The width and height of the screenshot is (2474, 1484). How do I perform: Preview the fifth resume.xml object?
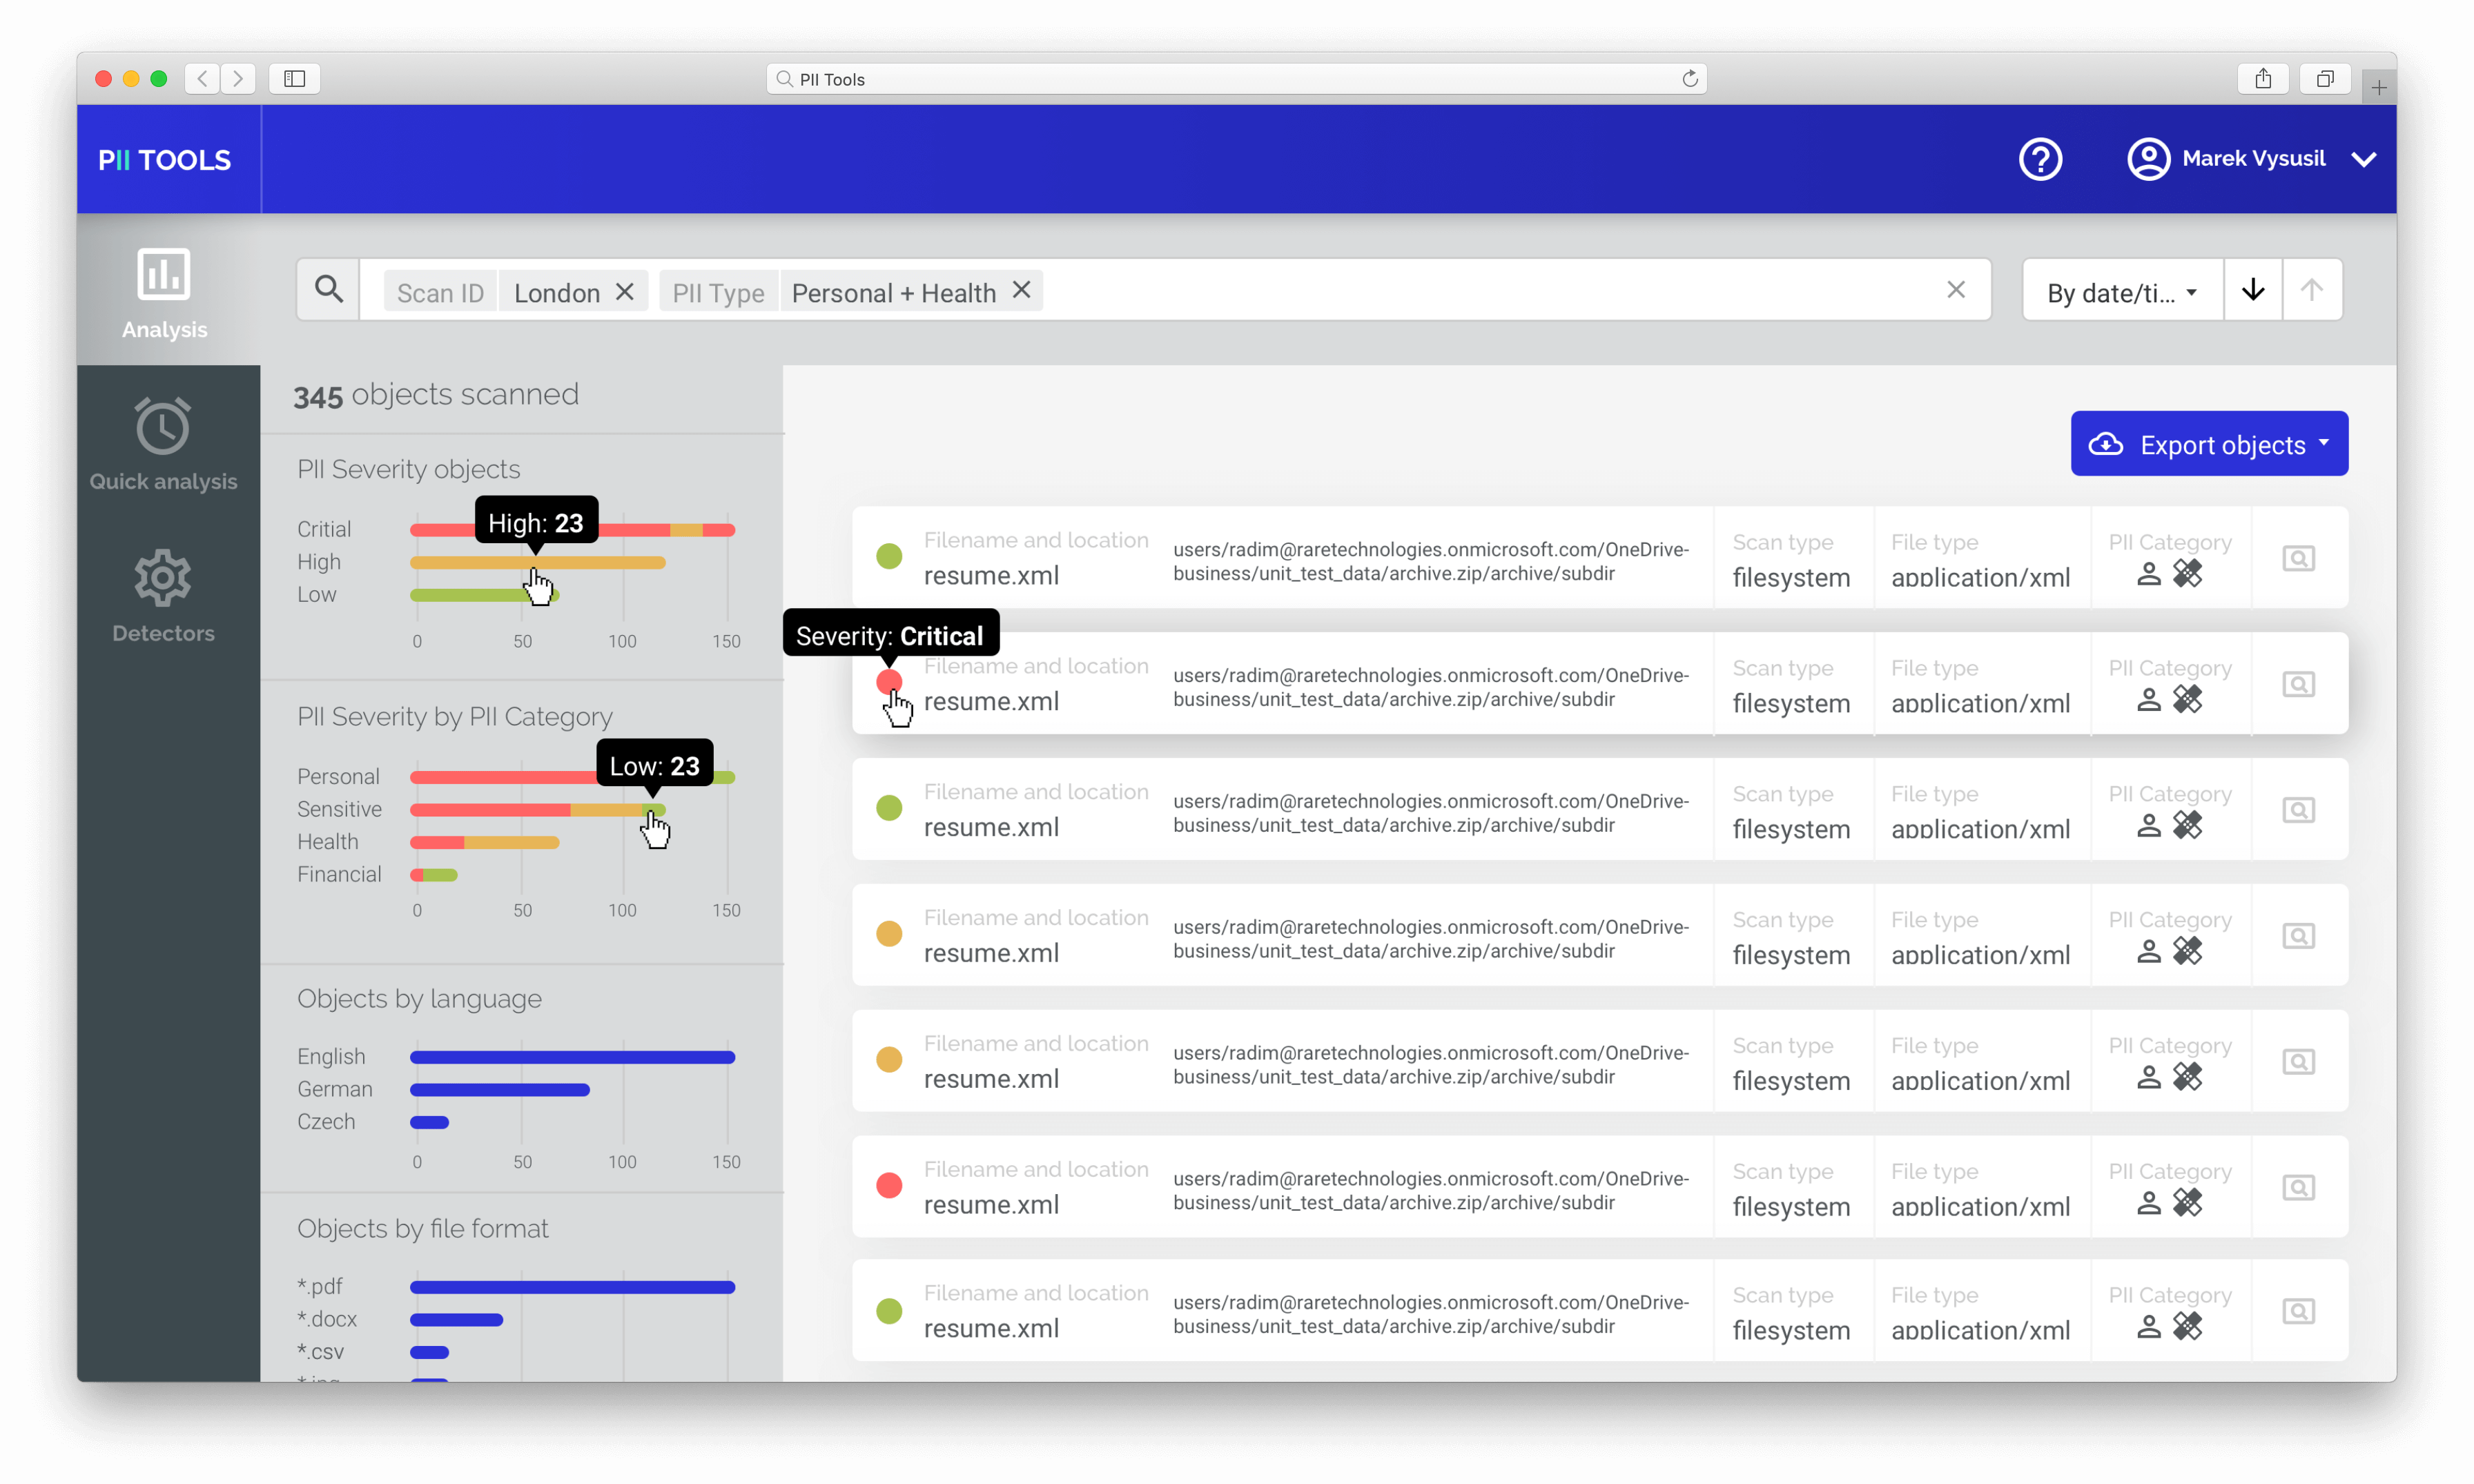tap(2298, 1062)
